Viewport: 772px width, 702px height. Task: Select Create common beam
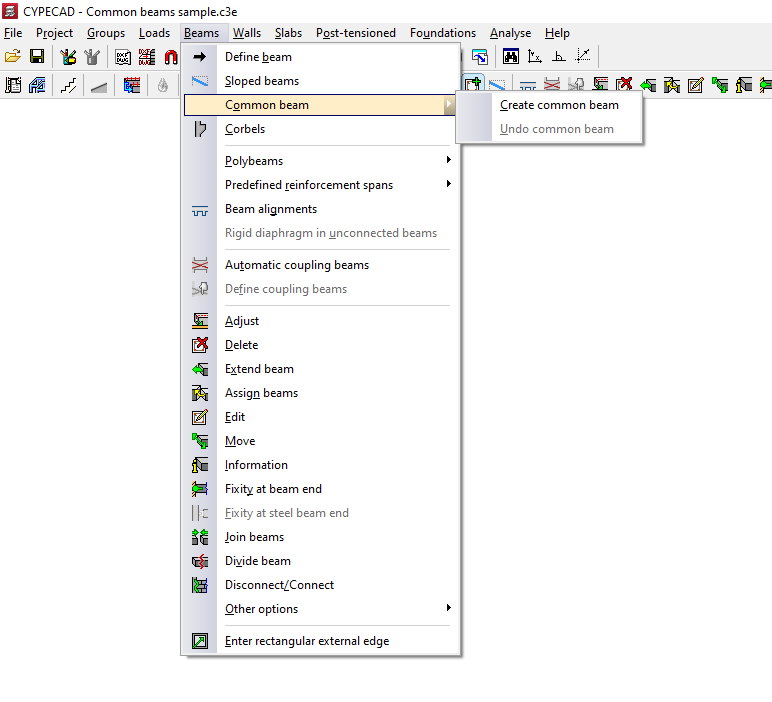pos(559,105)
